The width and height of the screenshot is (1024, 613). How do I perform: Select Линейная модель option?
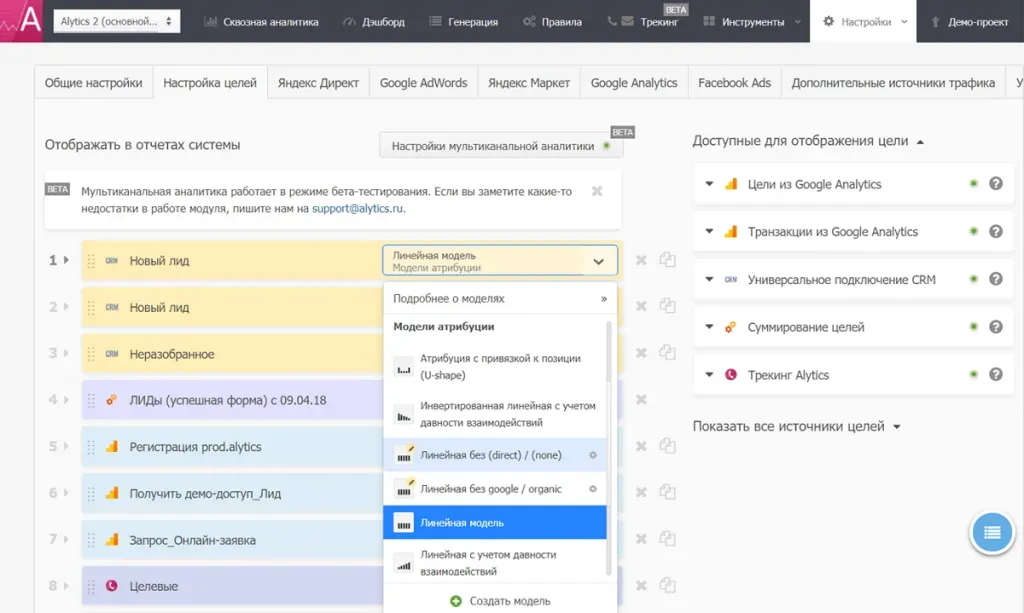click(x=494, y=522)
